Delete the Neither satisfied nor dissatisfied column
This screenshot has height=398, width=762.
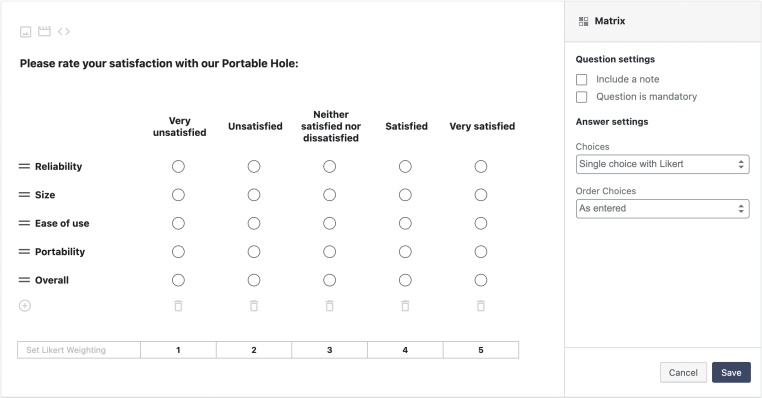(329, 306)
